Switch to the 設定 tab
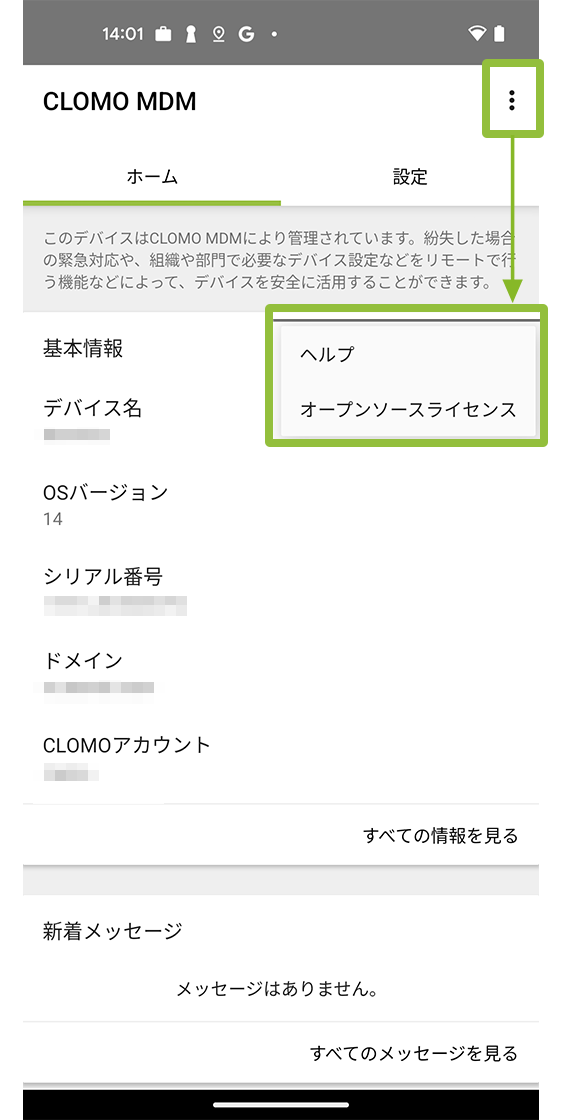The width and height of the screenshot is (562, 1120). [410, 177]
